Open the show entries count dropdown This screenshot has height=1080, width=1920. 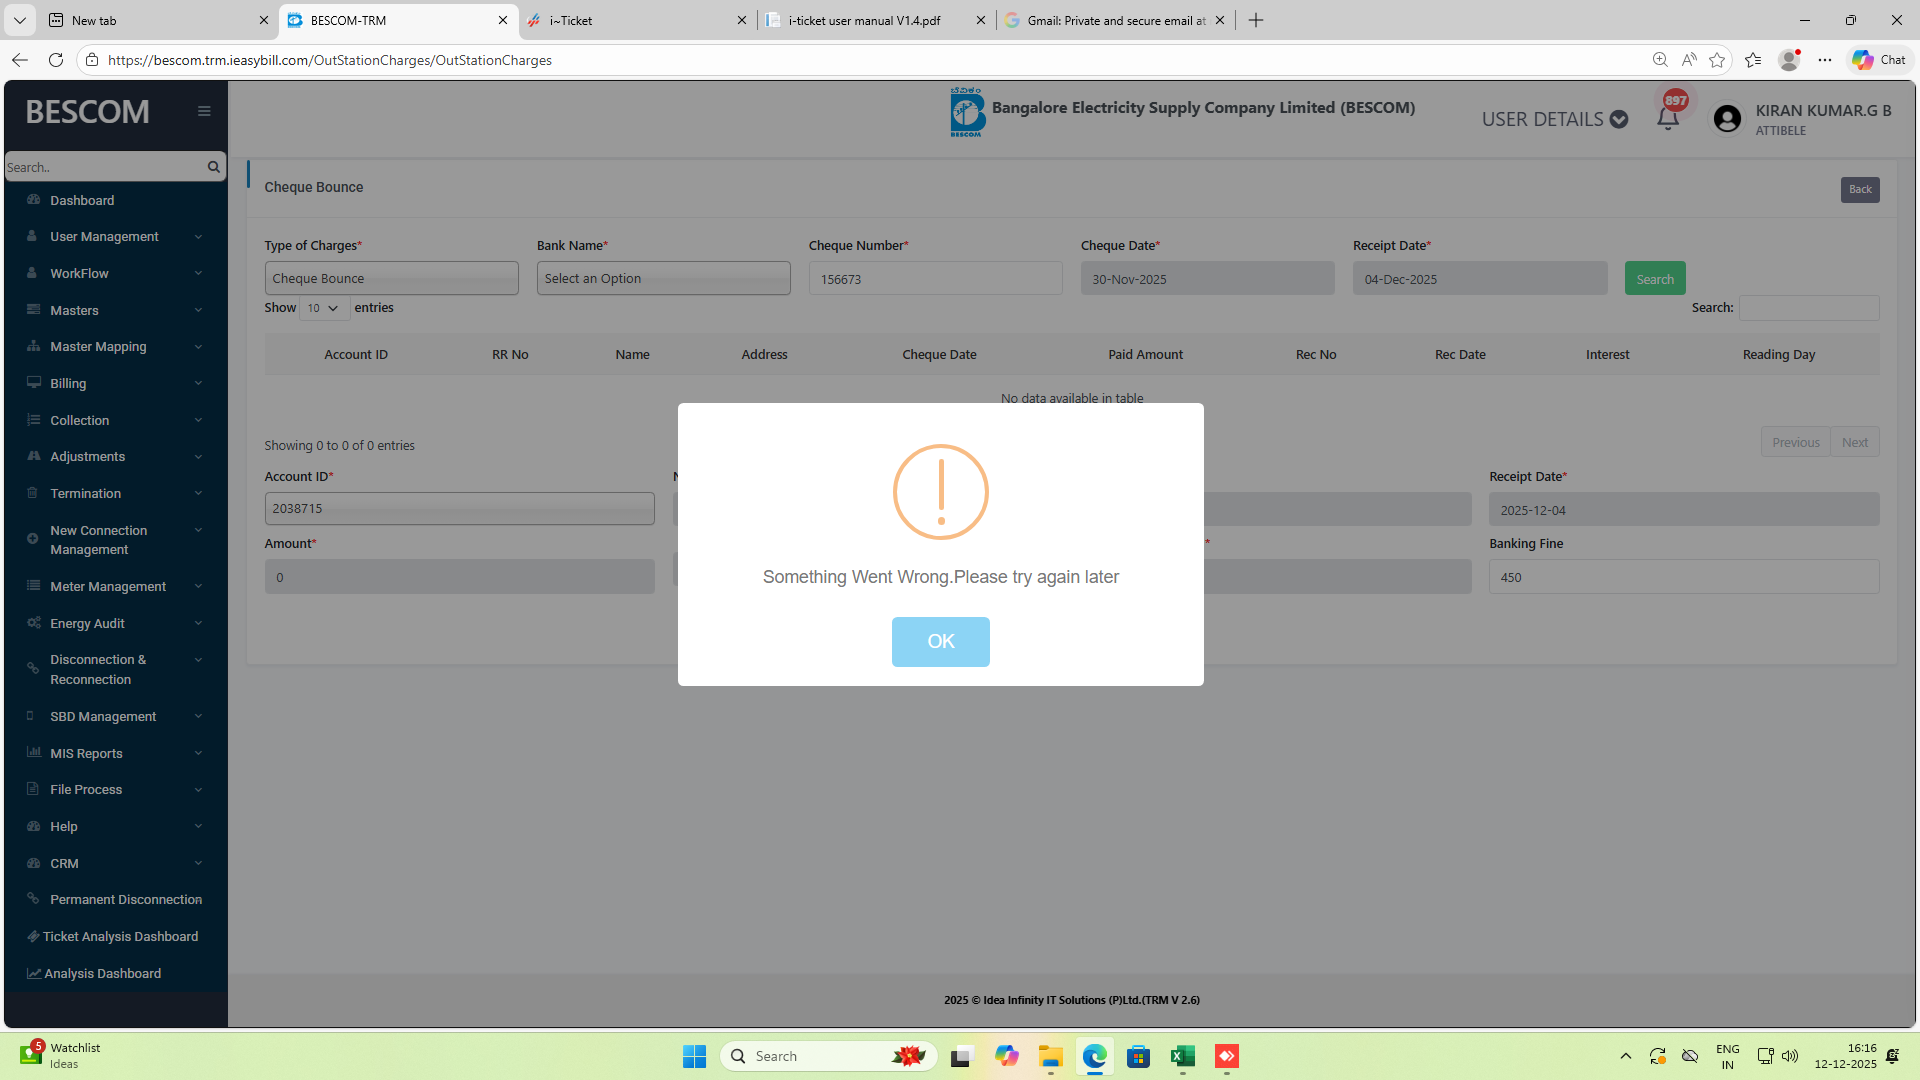[x=323, y=308]
